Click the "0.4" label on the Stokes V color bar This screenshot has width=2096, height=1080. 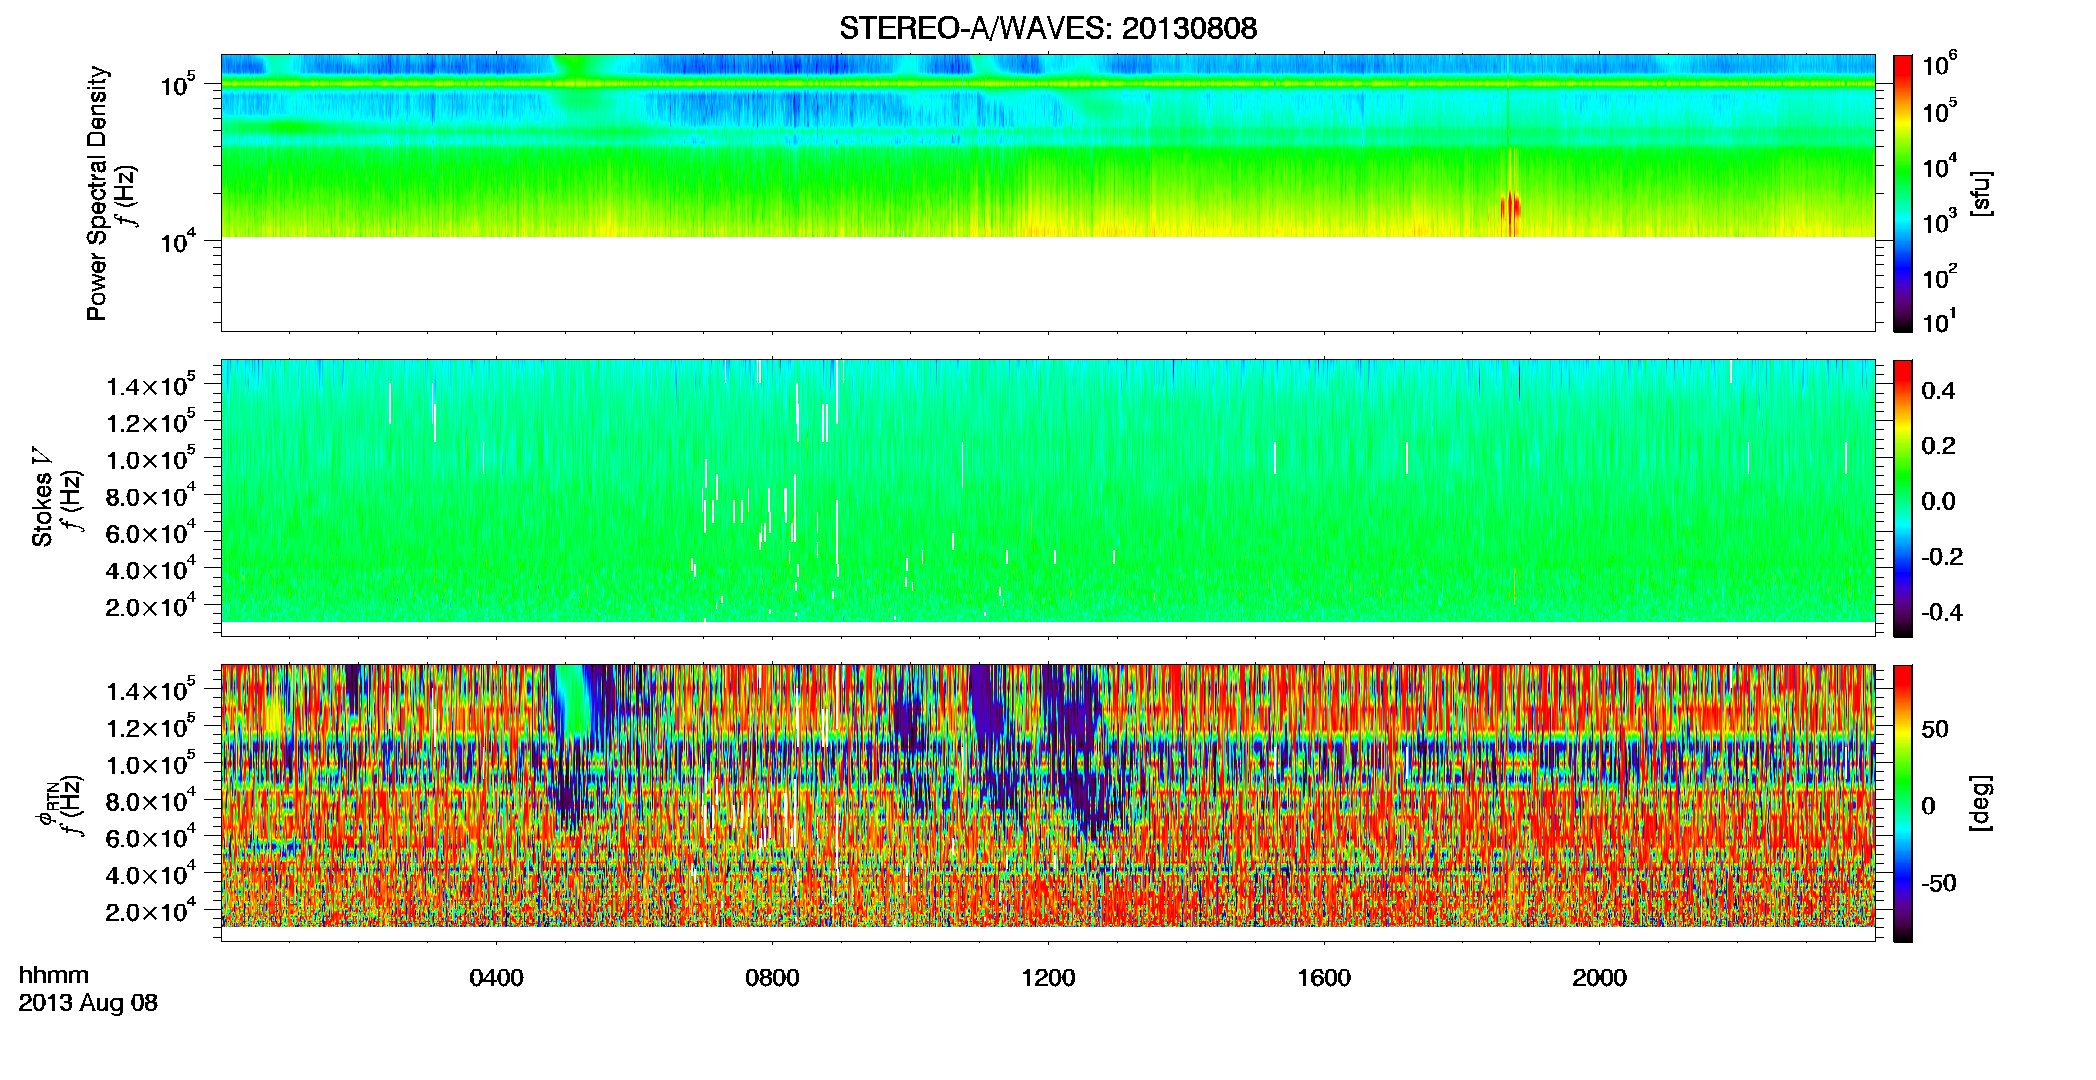1938,391
